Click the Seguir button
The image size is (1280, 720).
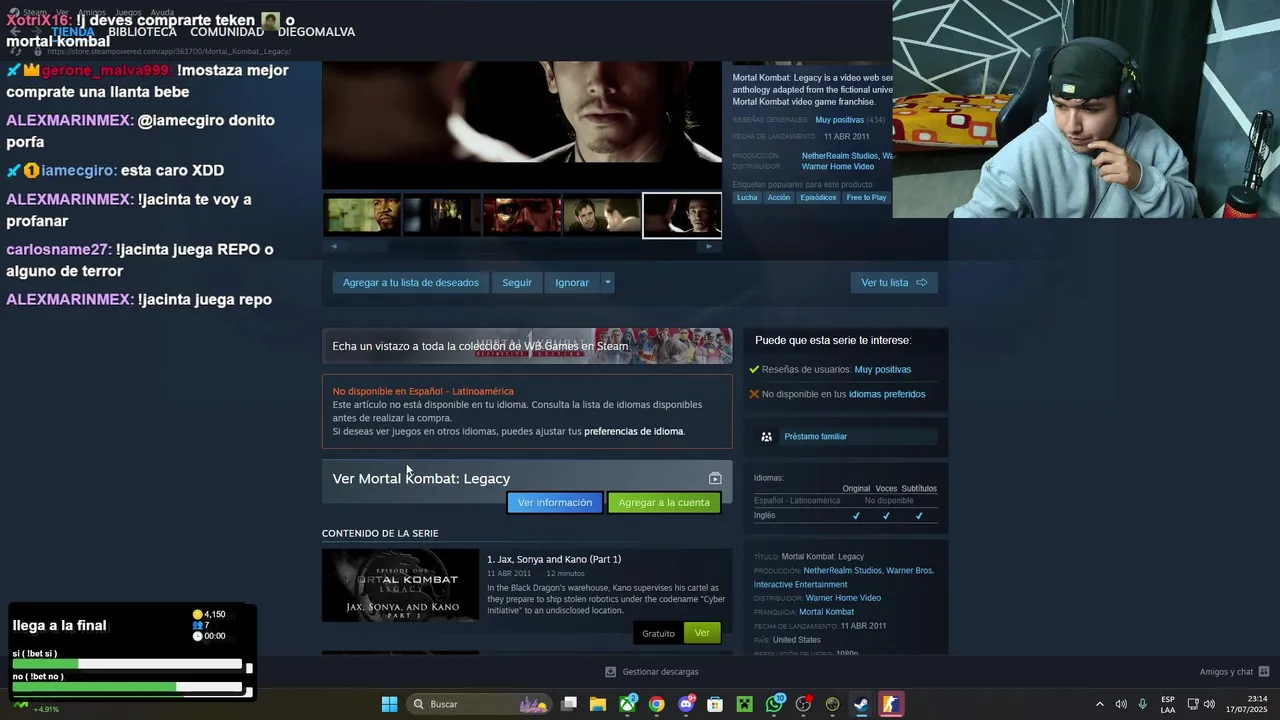[517, 283]
